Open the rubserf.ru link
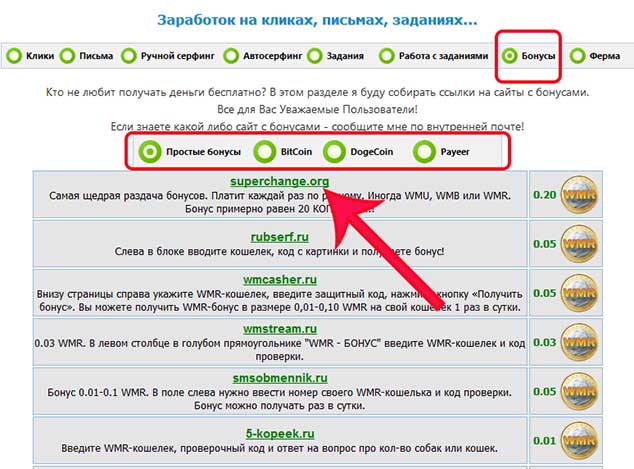 pyautogui.click(x=280, y=237)
